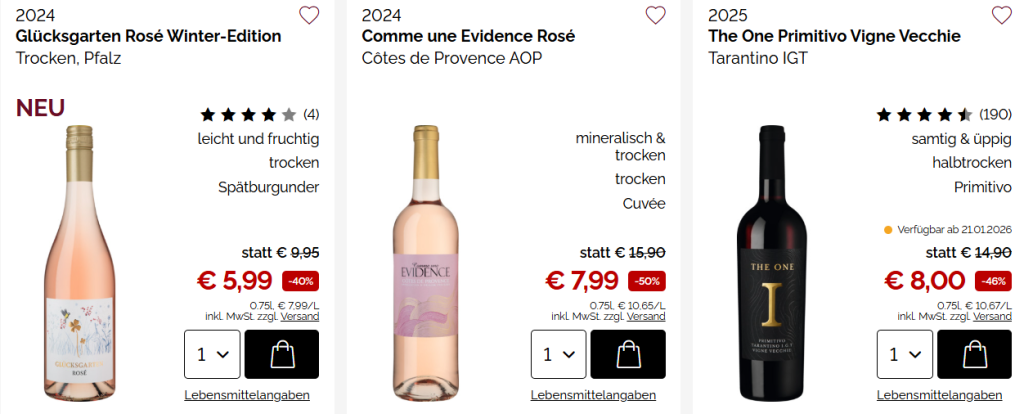Change quantity for The One Primitivo

[904, 354]
